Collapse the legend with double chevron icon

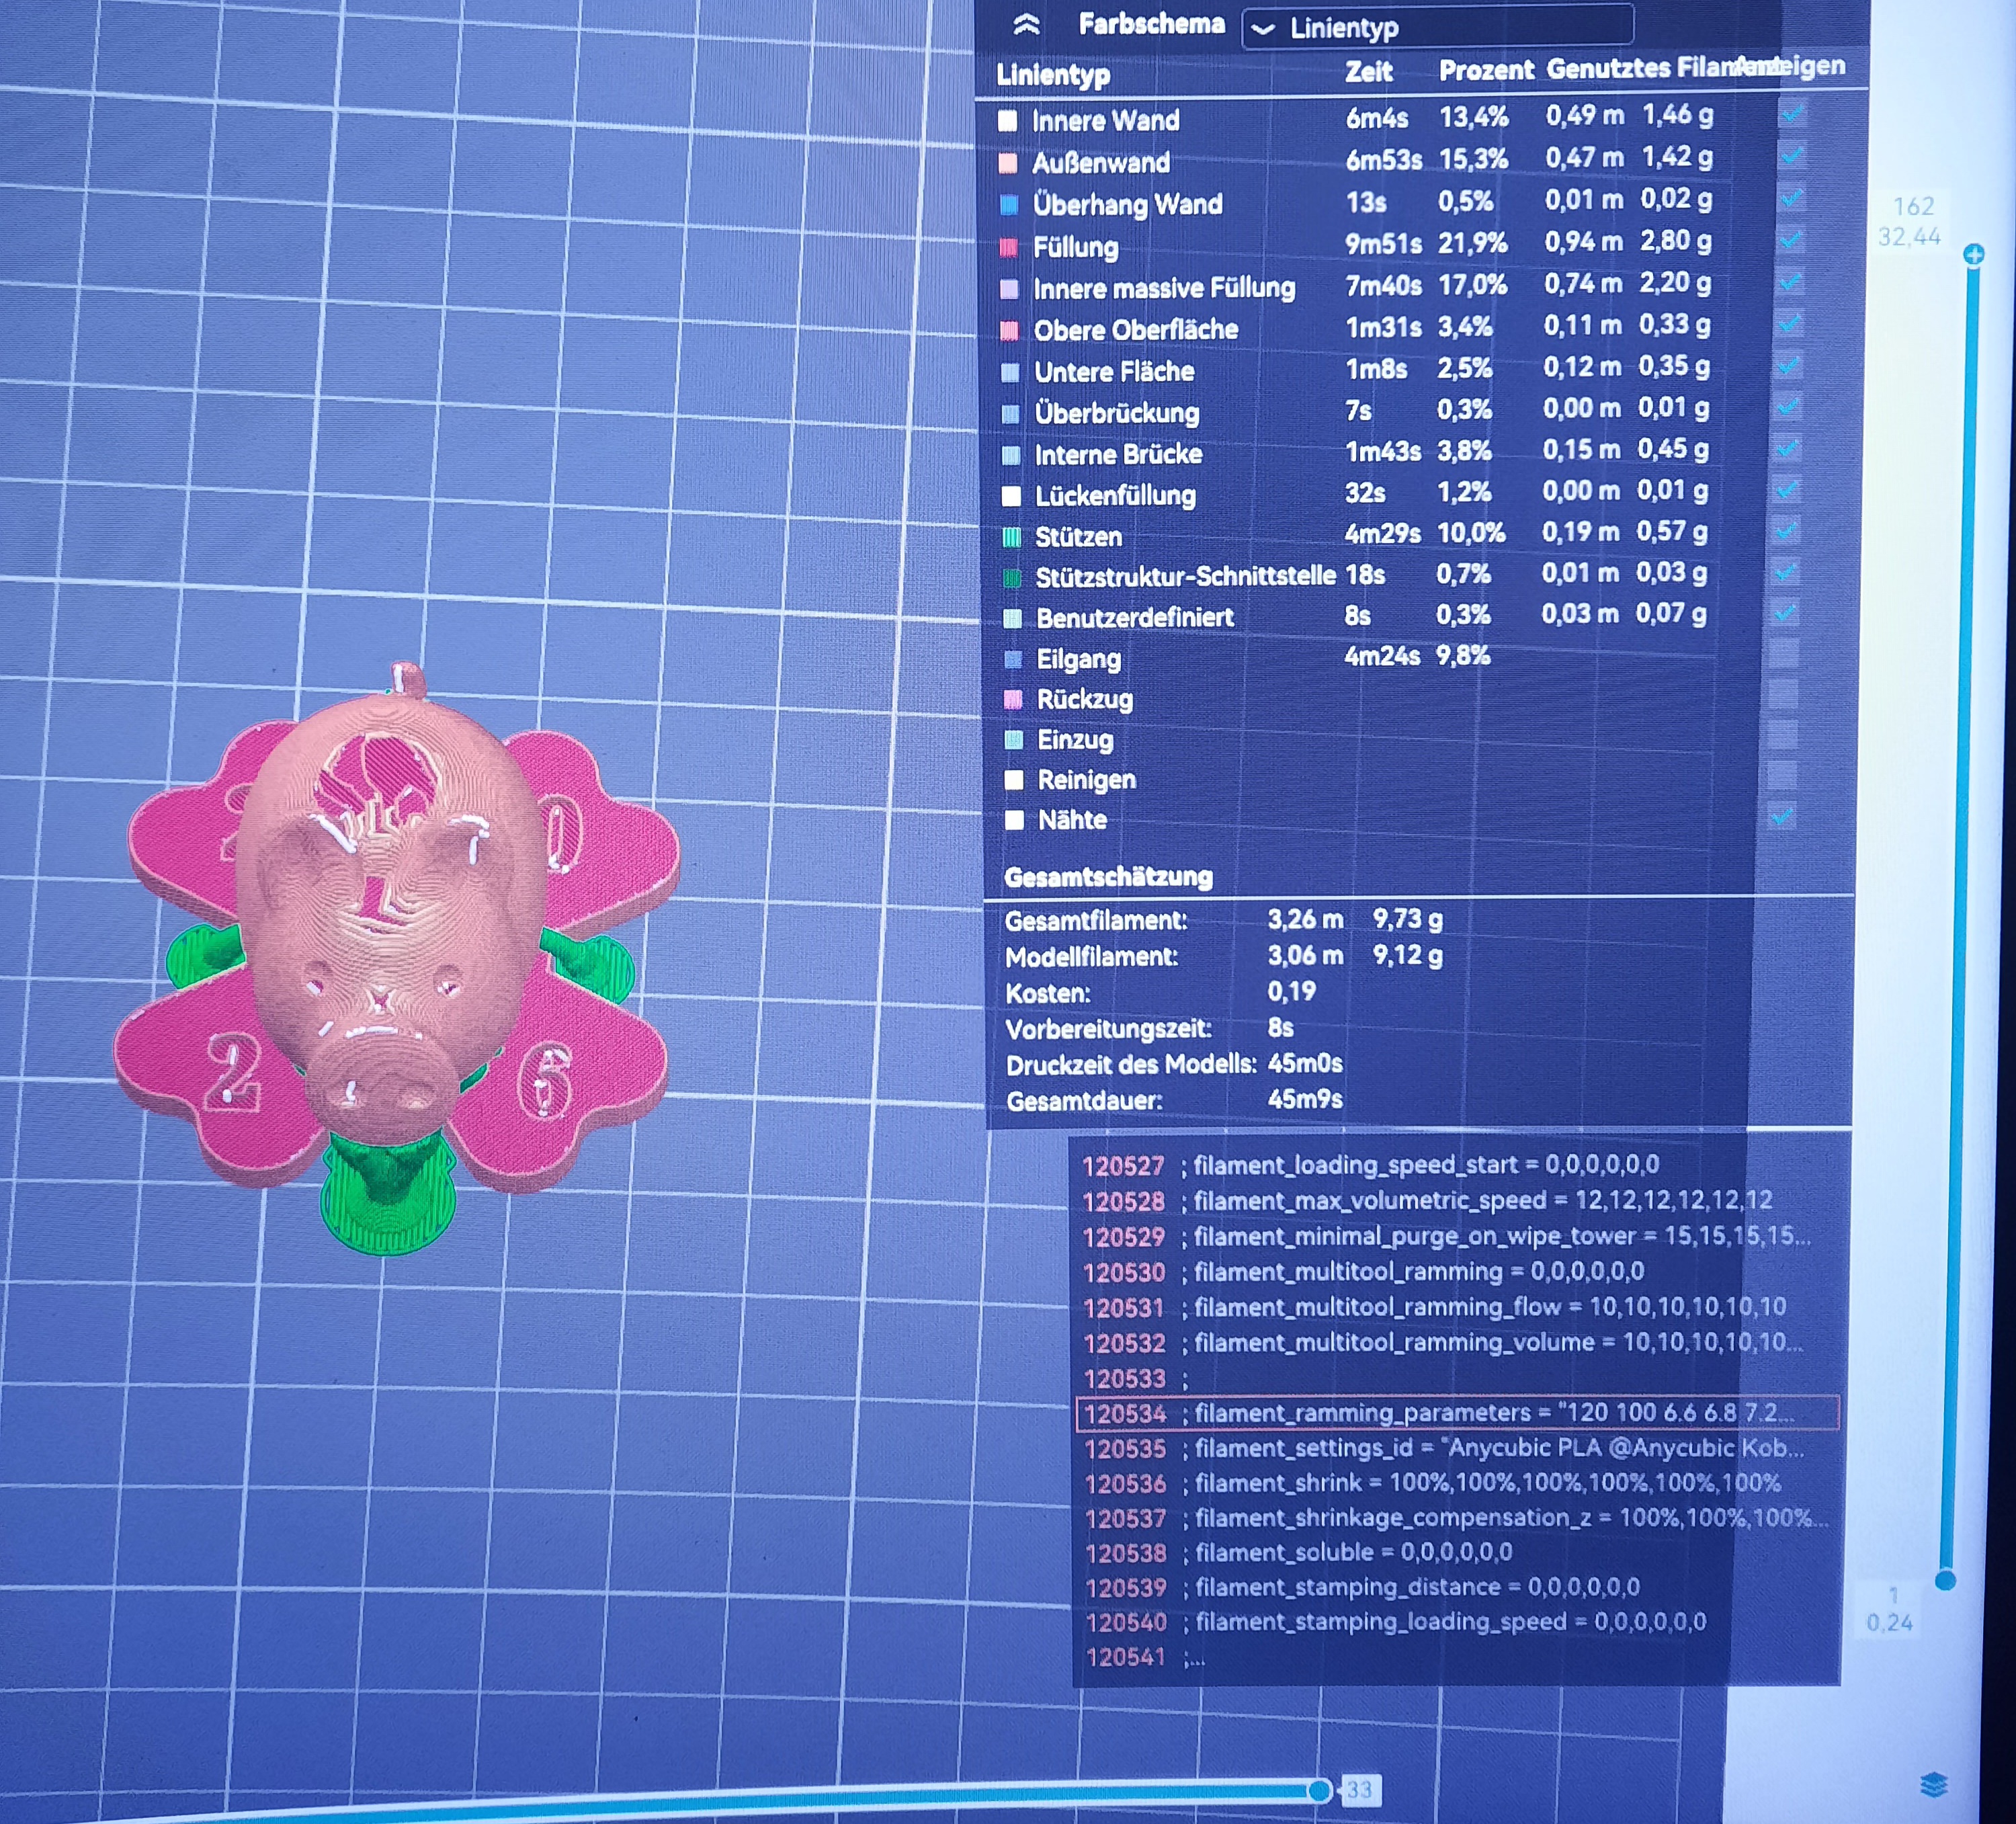click(x=1026, y=25)
